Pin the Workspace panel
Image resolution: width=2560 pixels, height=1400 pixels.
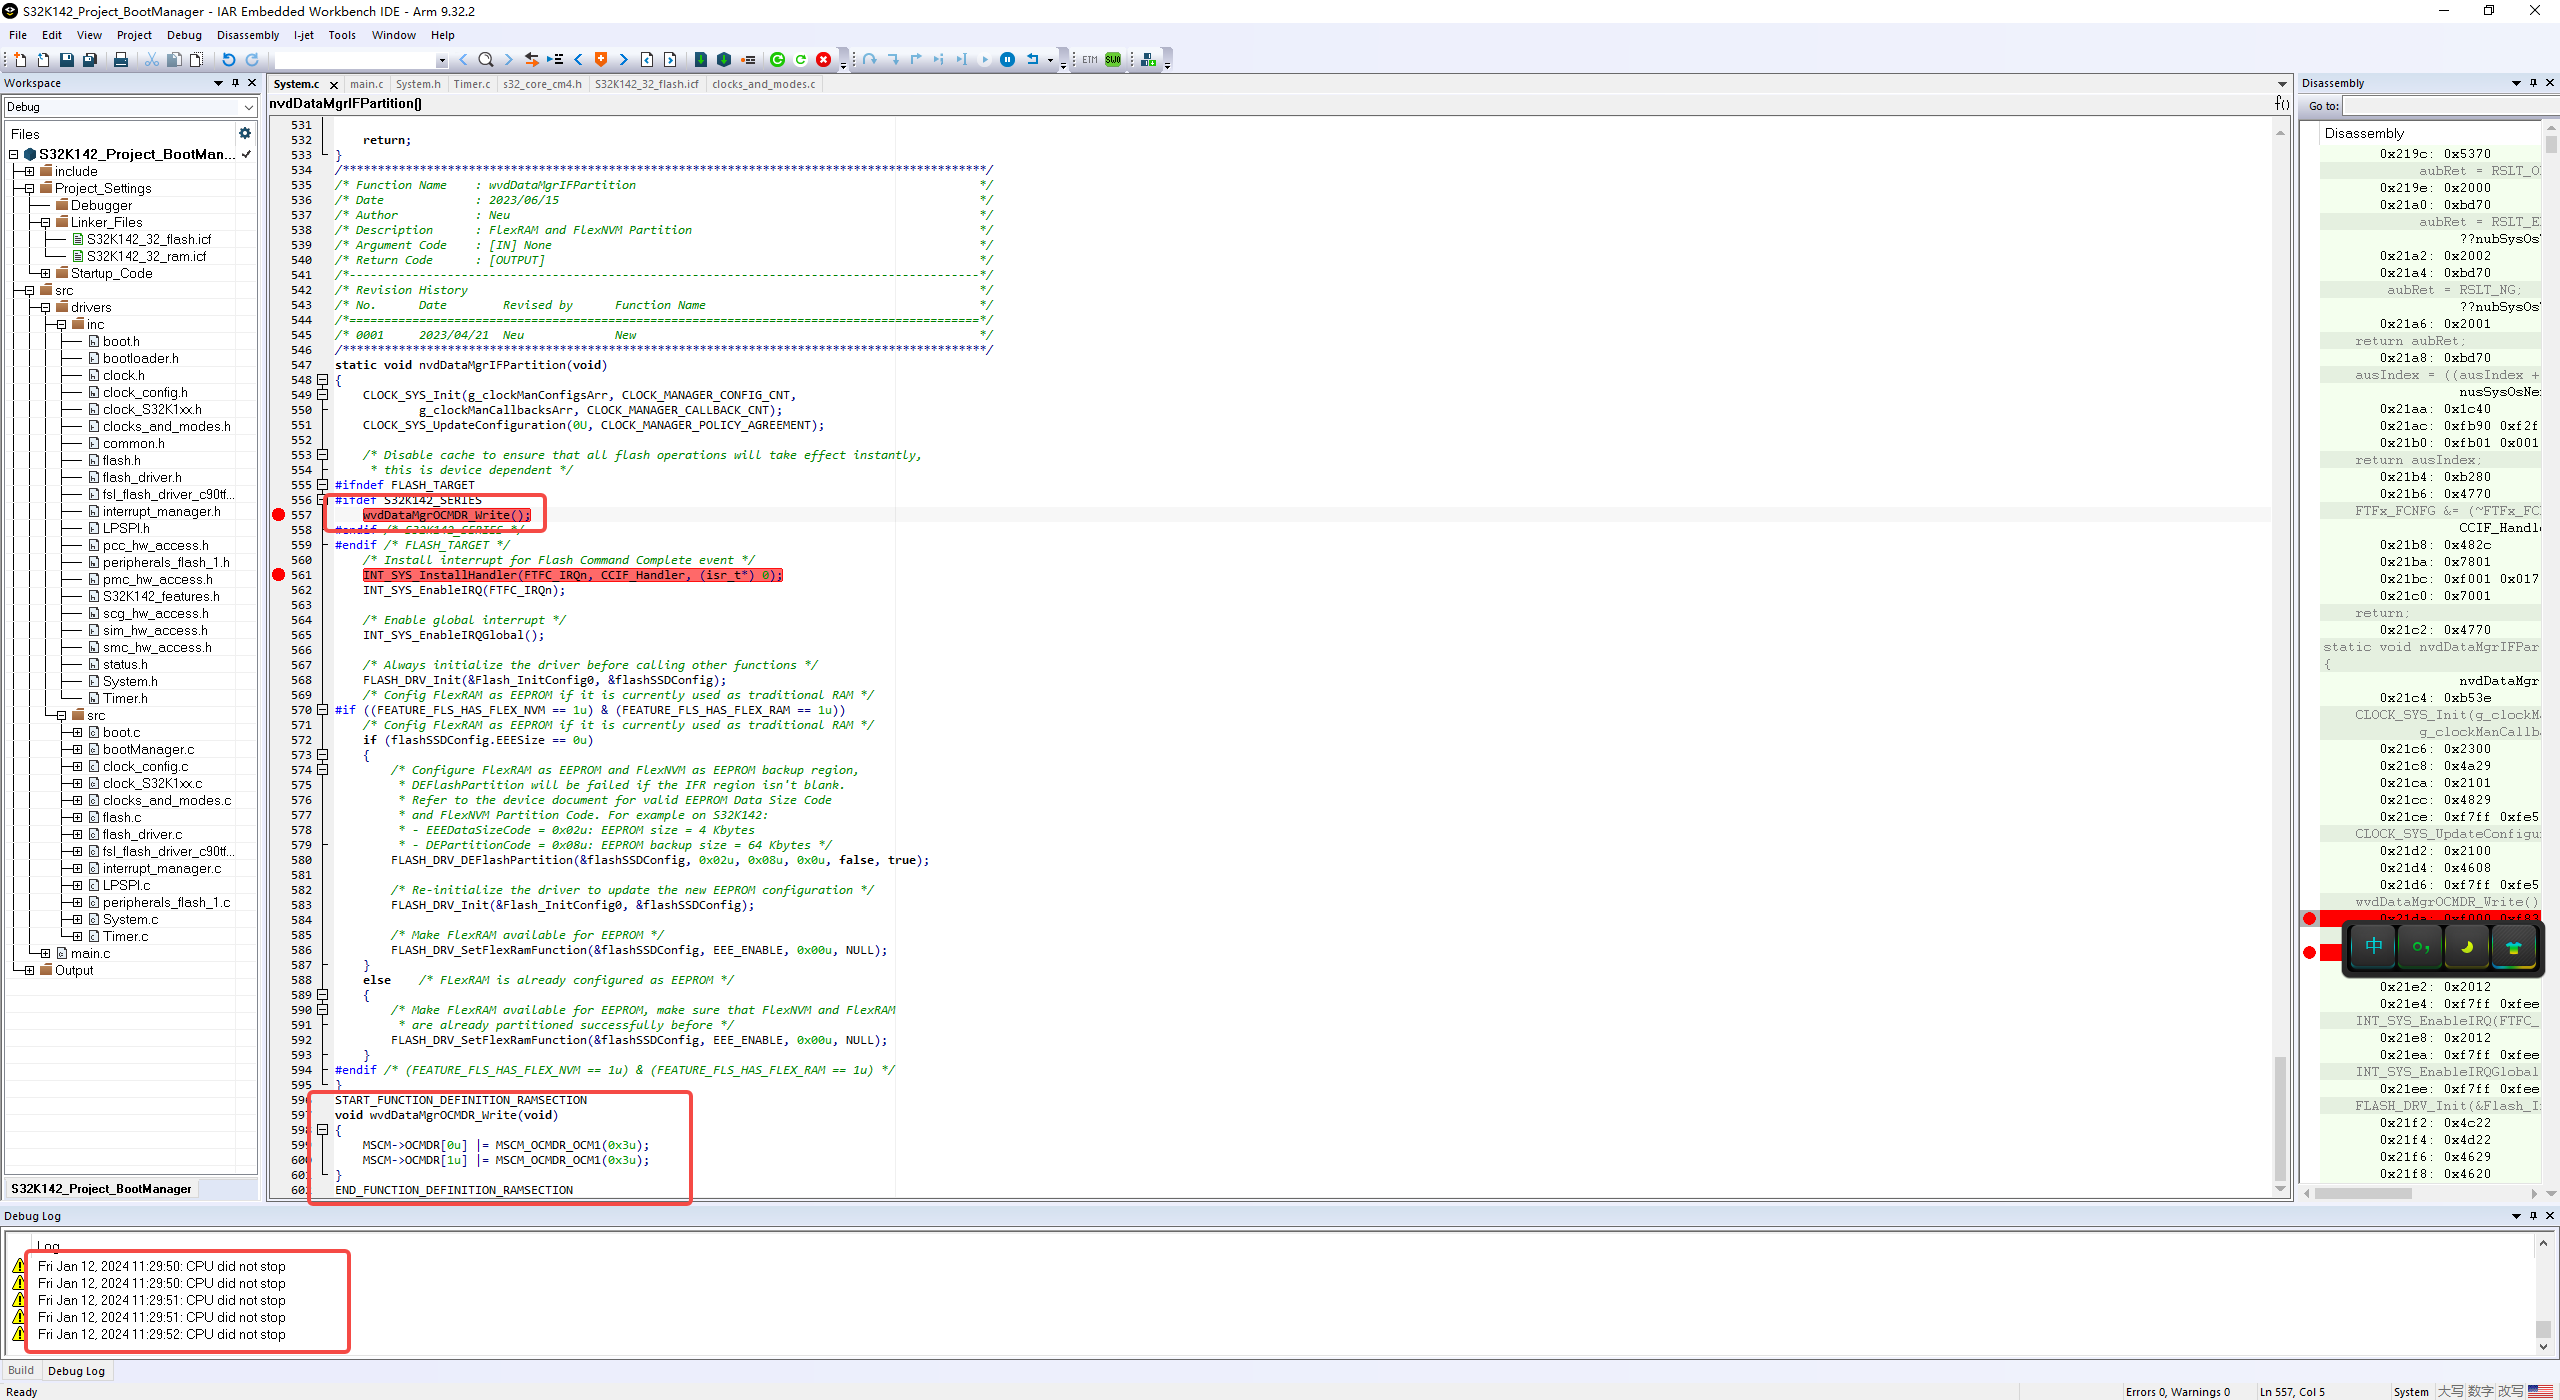(233, 83)
